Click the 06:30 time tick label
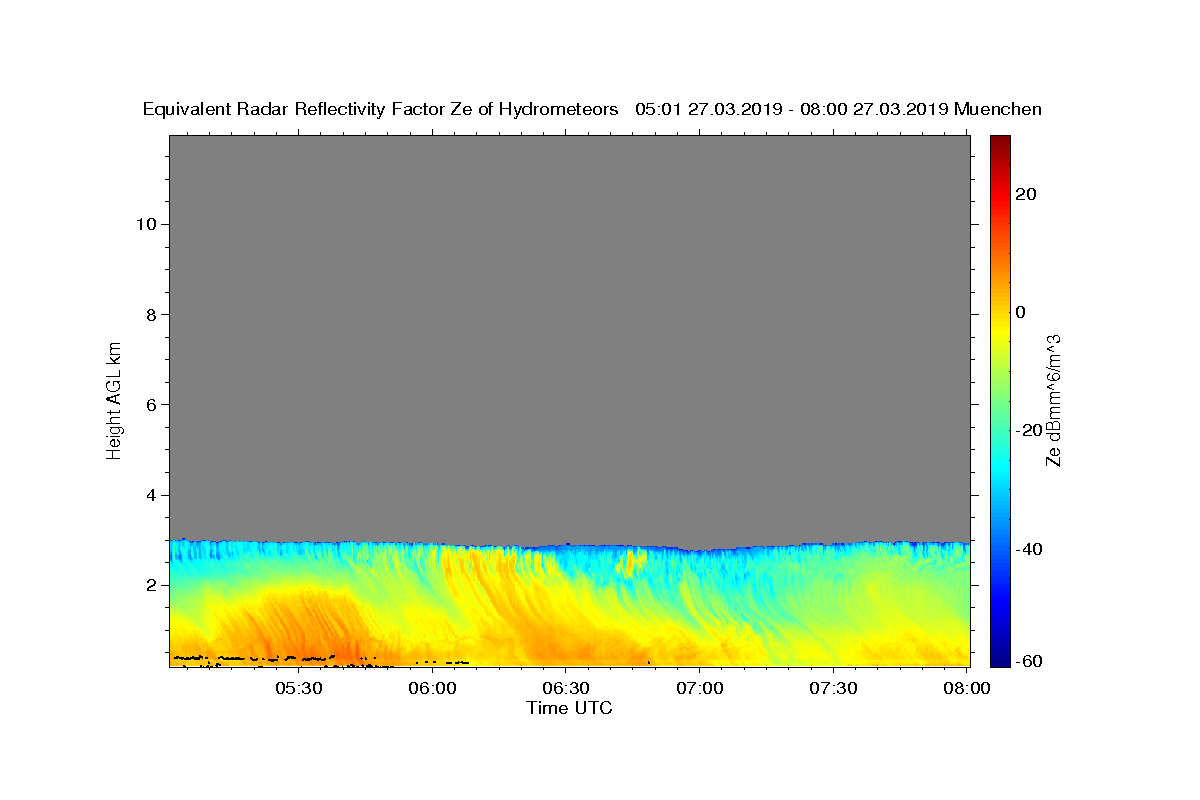This screenshot has height=800, width=1200. 567,689
